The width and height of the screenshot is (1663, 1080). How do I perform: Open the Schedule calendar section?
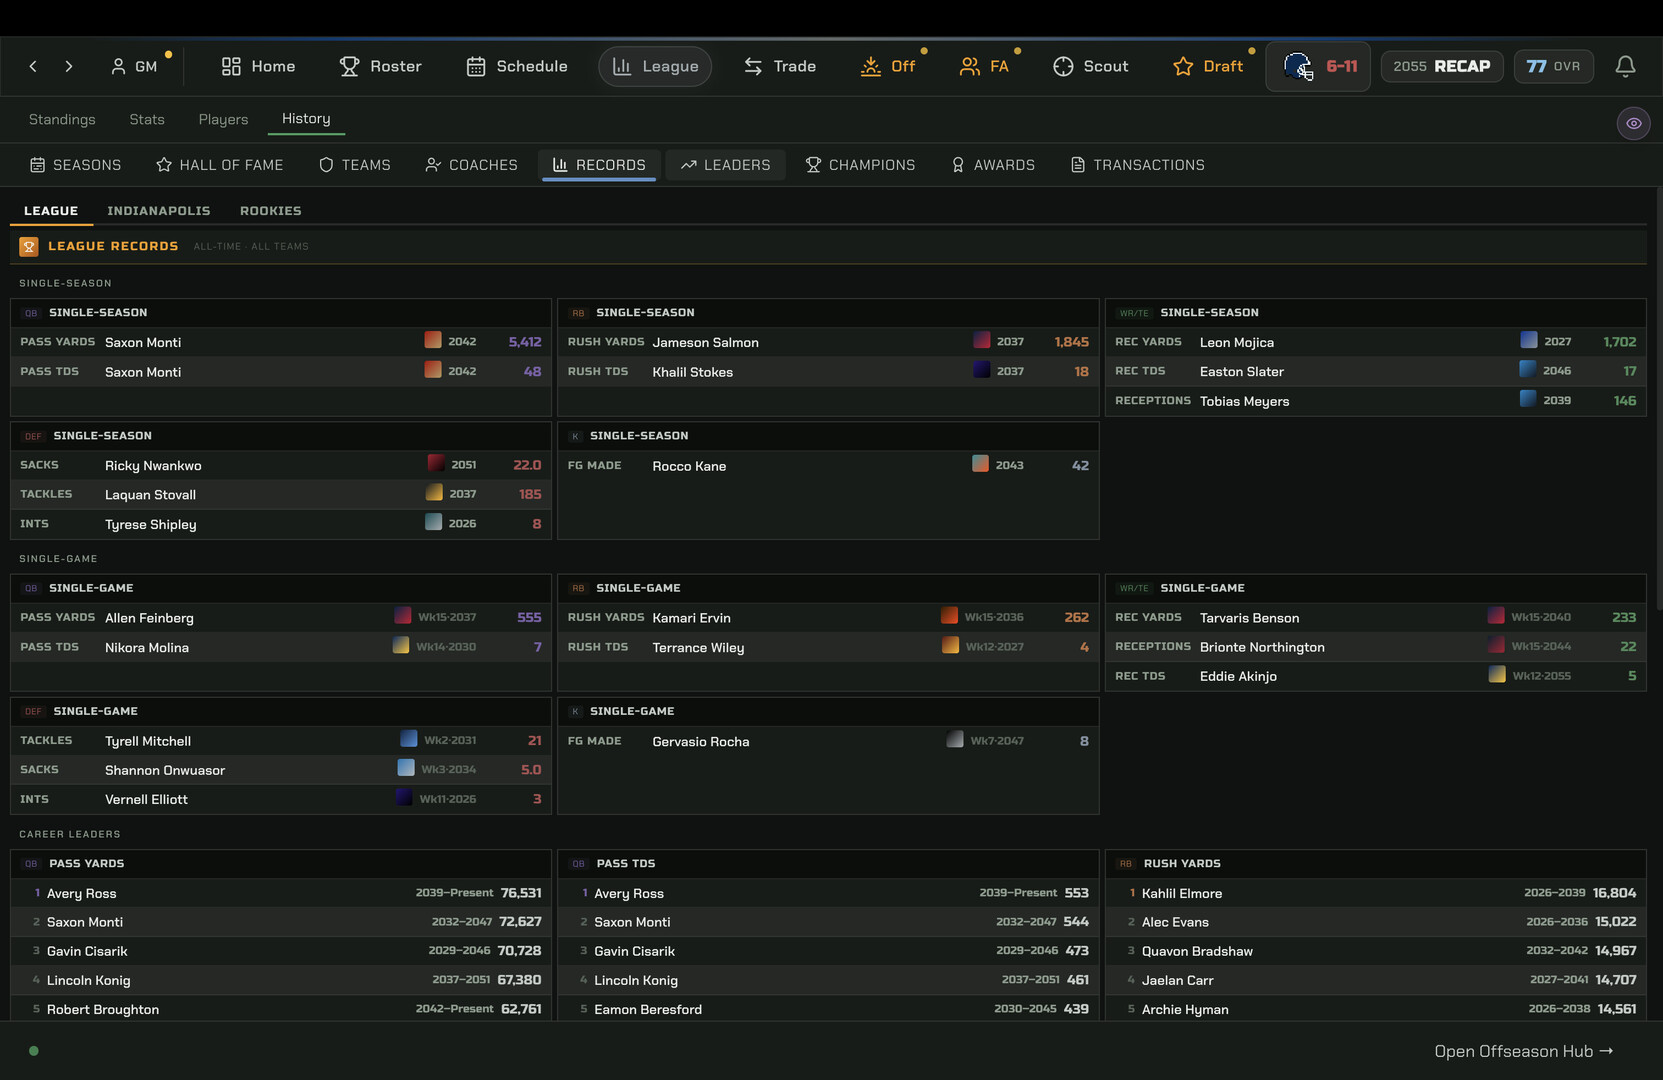pyautogui.click(x=517, y=66)
